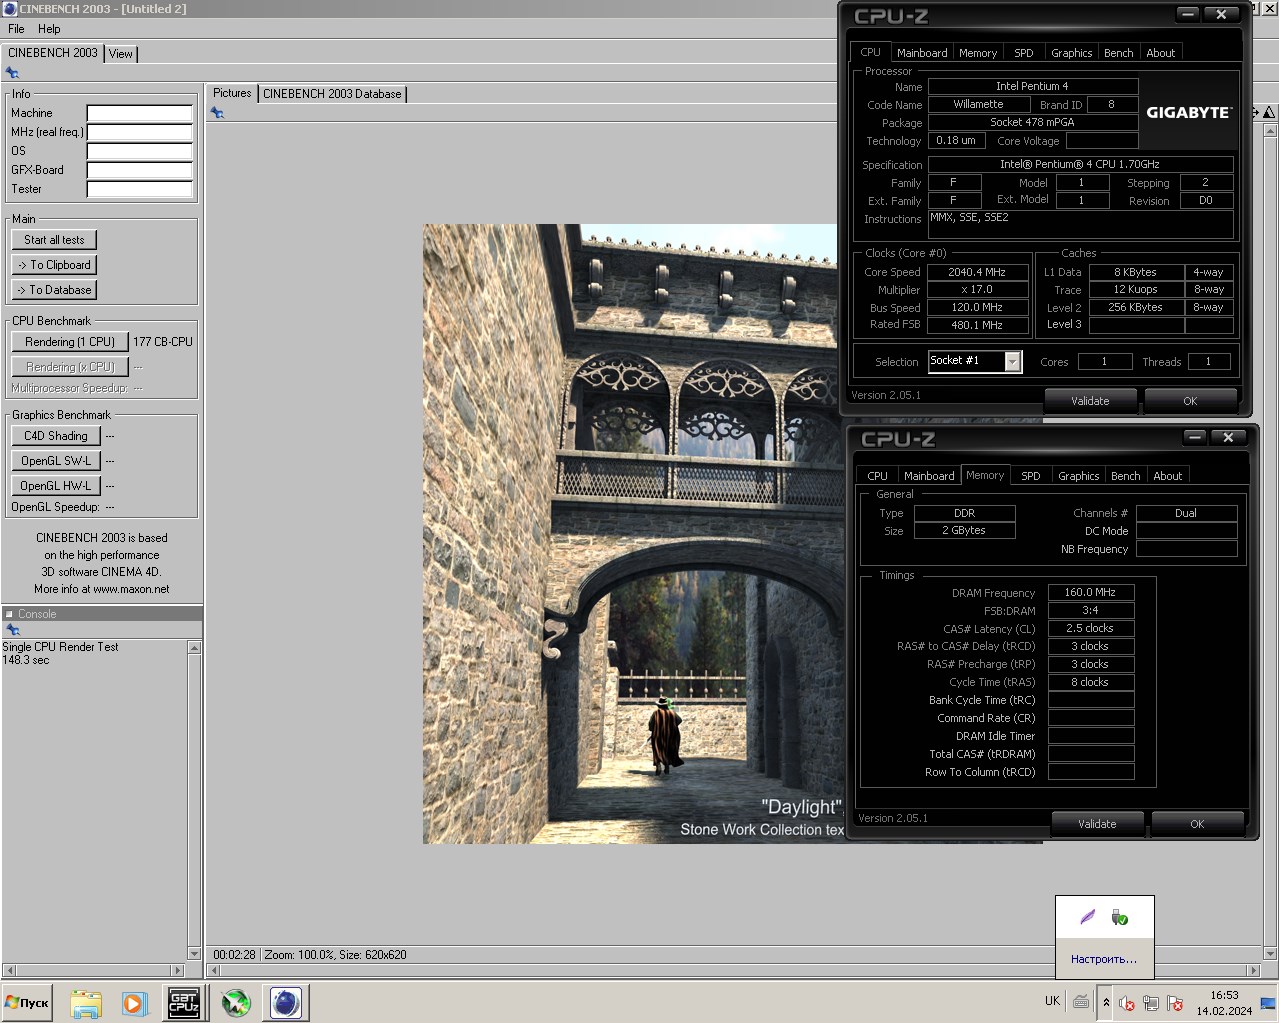
Task: Click the To Clipboard button
Action: [x=54, y=265]
